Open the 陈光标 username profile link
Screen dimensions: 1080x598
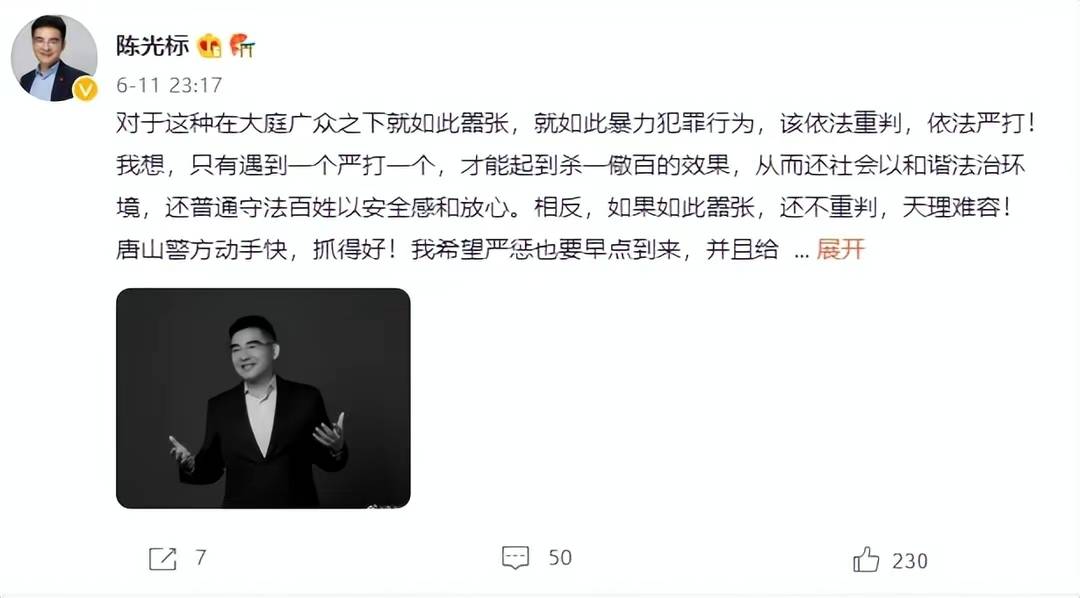pos(152,45)
